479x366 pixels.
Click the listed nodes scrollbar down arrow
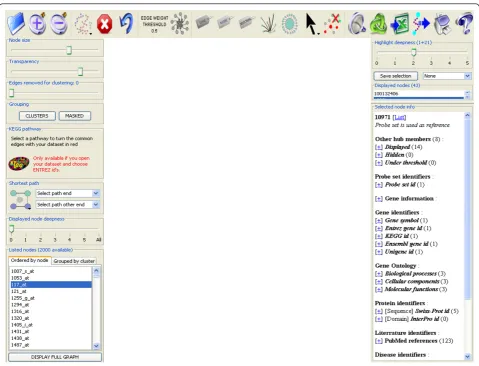(96, 346)
